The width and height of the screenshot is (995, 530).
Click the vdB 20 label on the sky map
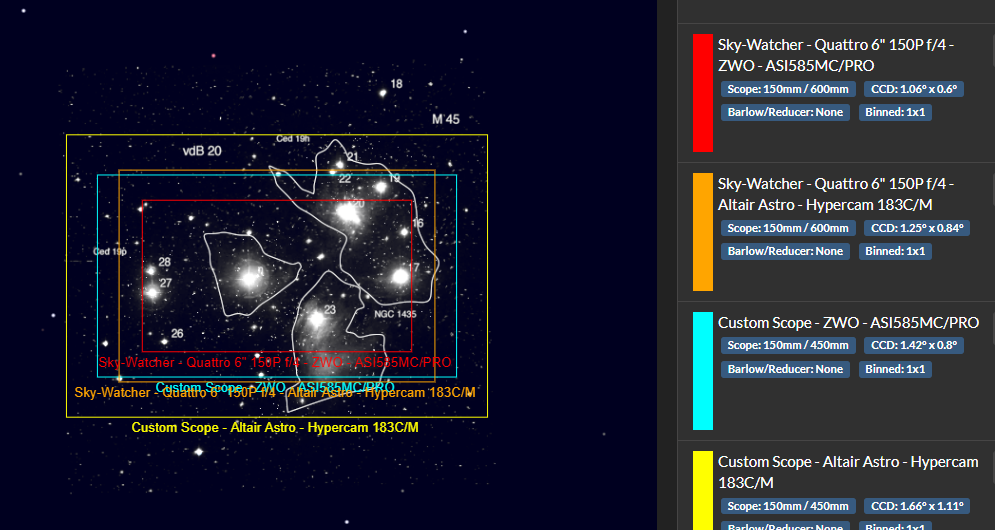[202, 151]
